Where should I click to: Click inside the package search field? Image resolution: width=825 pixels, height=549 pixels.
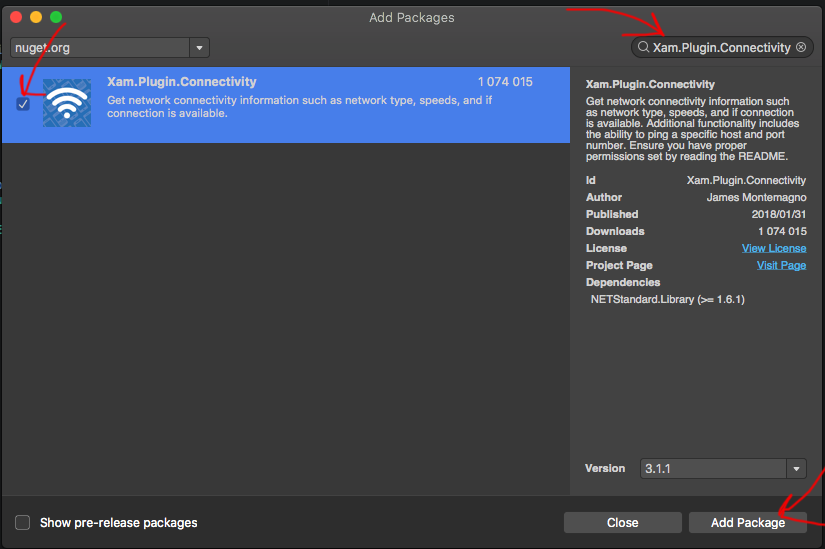(x=721, y=47)
